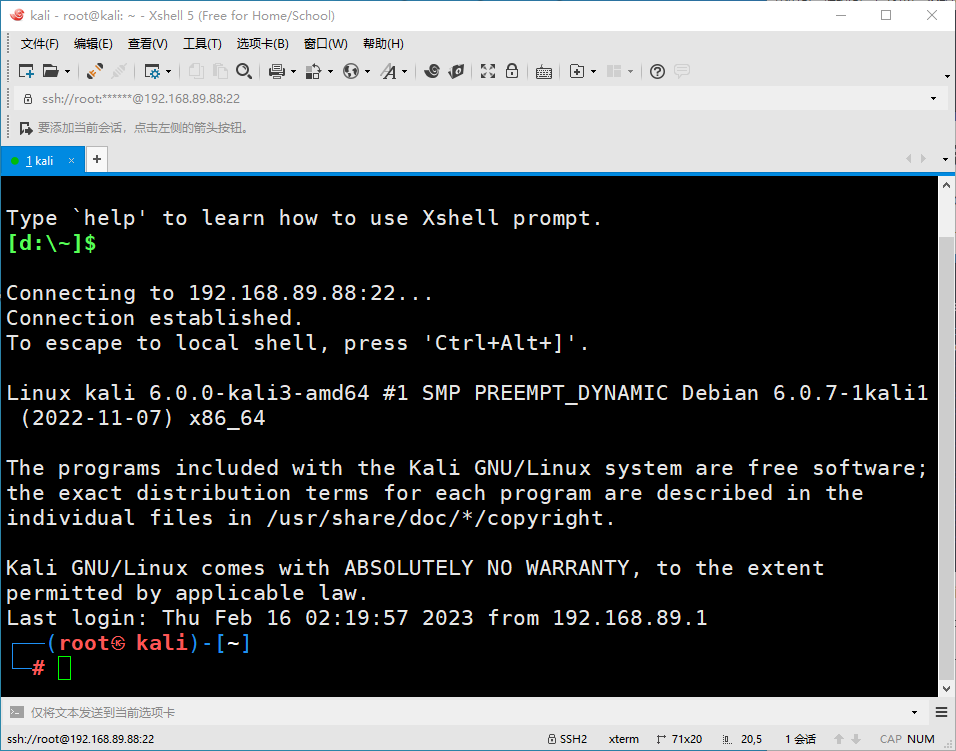Open the session Properties gear icon
956x751 pixels.
[x=152, y=71]
